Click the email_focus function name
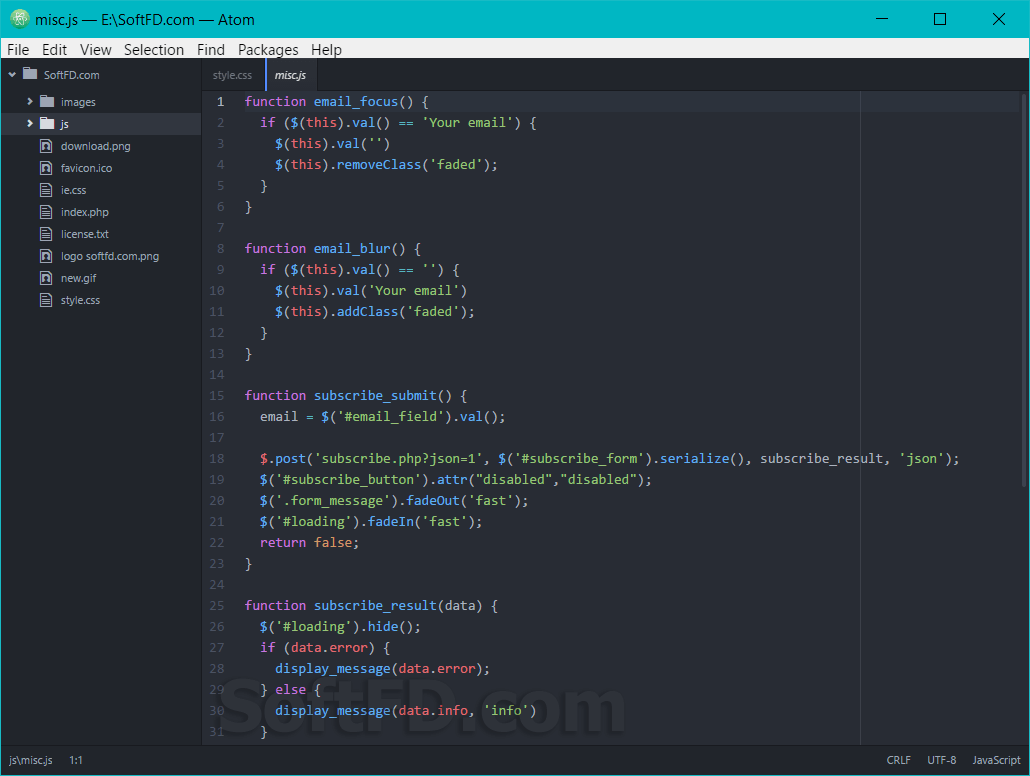The image size is (1030, 776). tap(356, 102)
